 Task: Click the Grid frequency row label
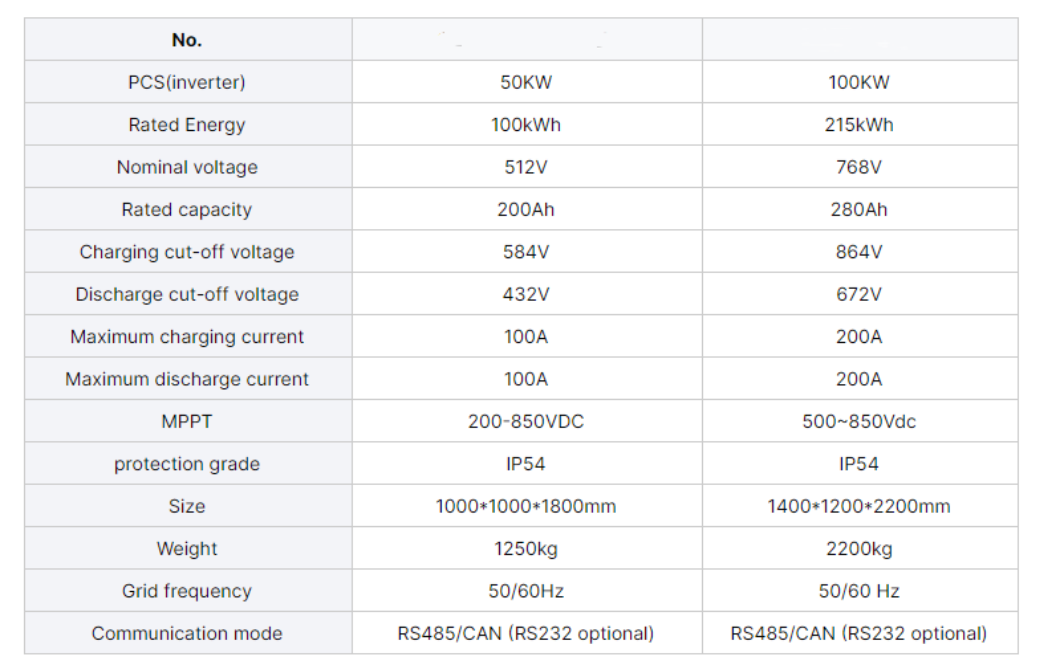[x=187, y=591]
